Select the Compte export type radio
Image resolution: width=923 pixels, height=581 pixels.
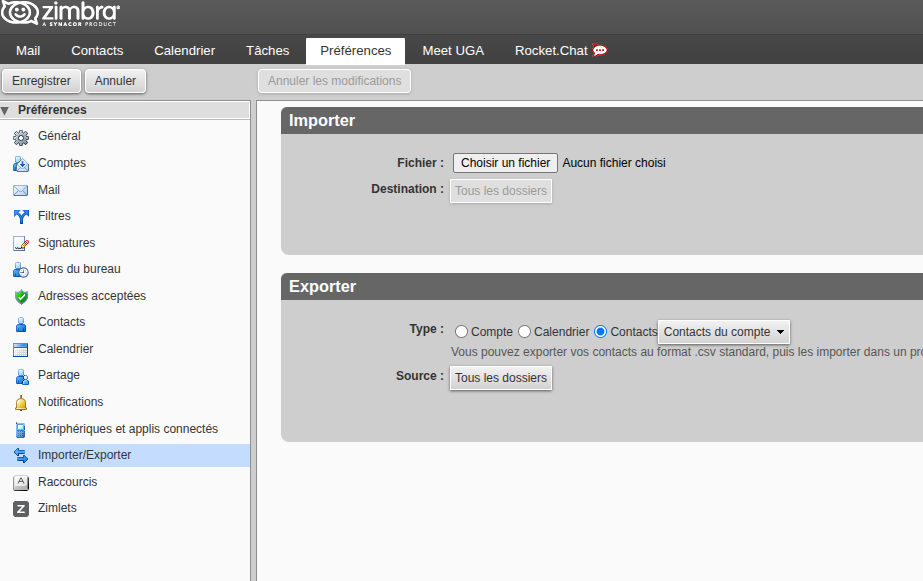(x=461, y=332)
